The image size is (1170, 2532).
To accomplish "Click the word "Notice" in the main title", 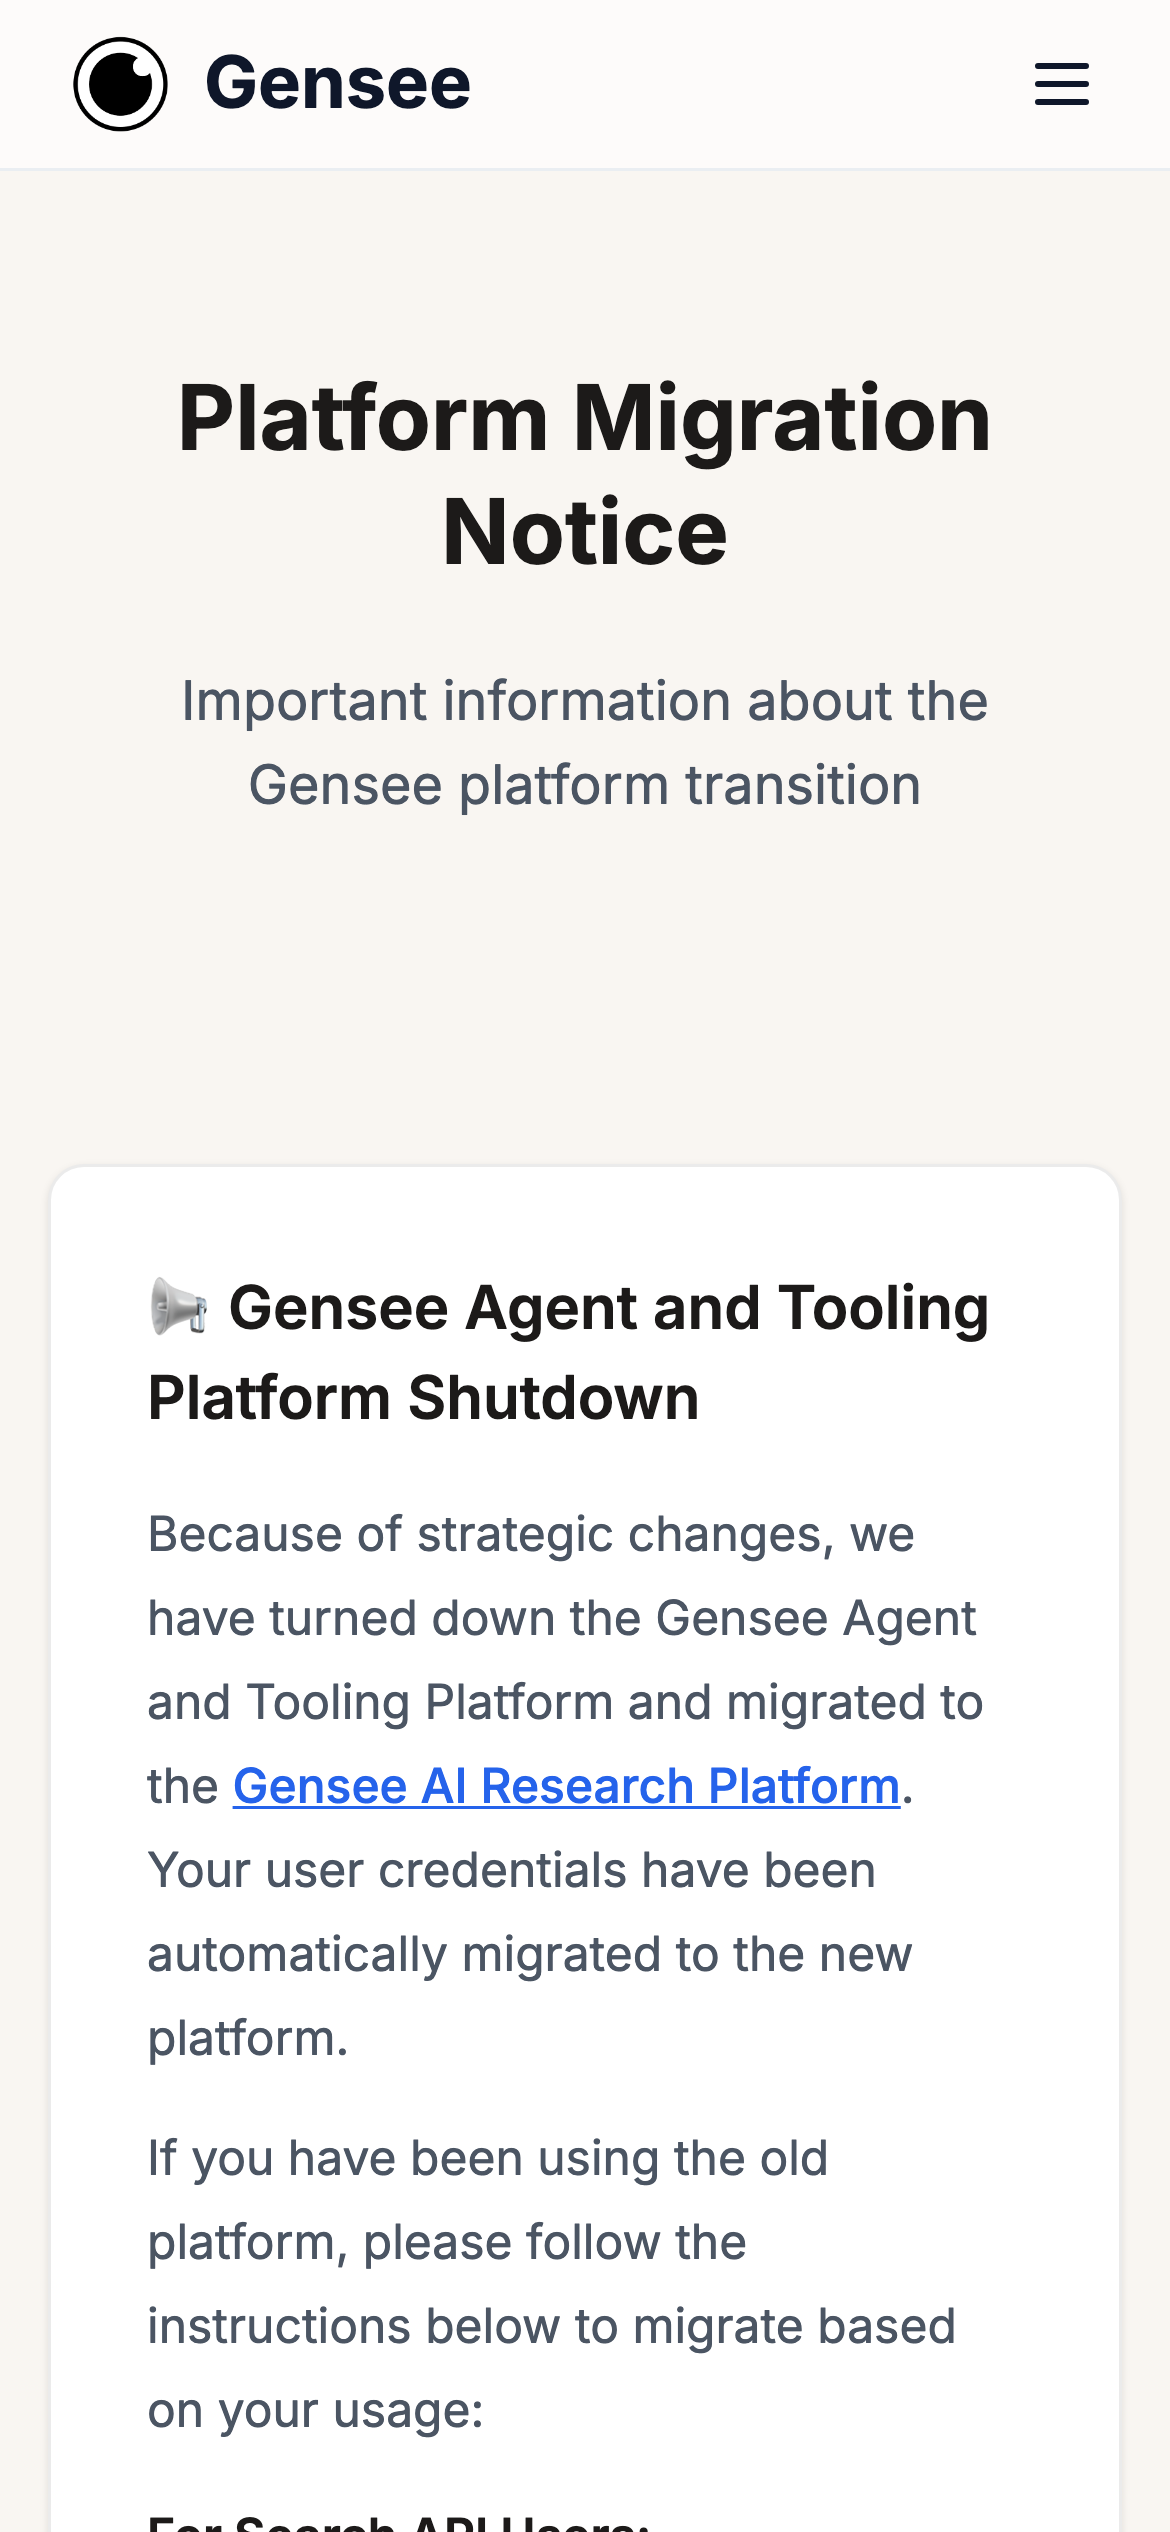I will click(x=584, y=532).
